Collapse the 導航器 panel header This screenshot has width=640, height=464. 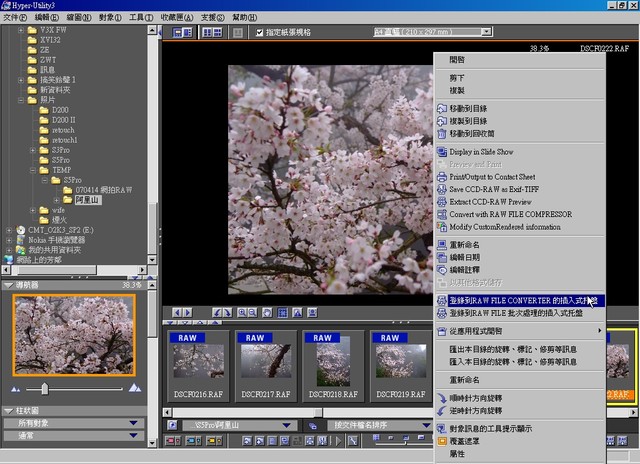coord(8,285)
